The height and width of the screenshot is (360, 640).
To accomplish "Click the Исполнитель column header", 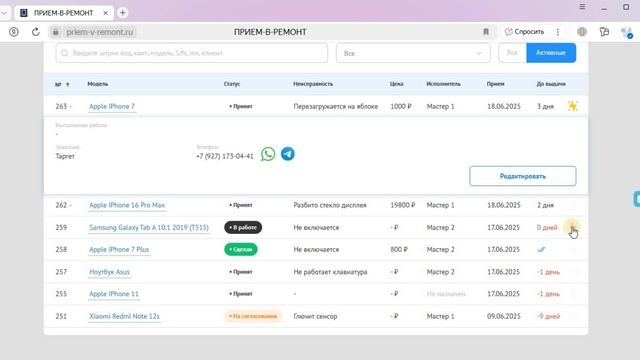I will [x=443, y=84].
